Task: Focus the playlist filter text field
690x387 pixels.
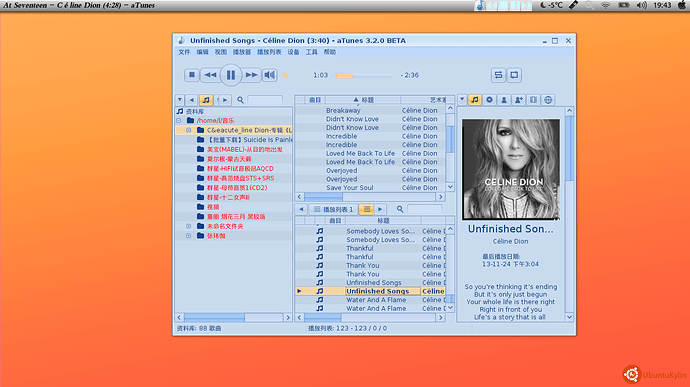Action: coord(424,209)
